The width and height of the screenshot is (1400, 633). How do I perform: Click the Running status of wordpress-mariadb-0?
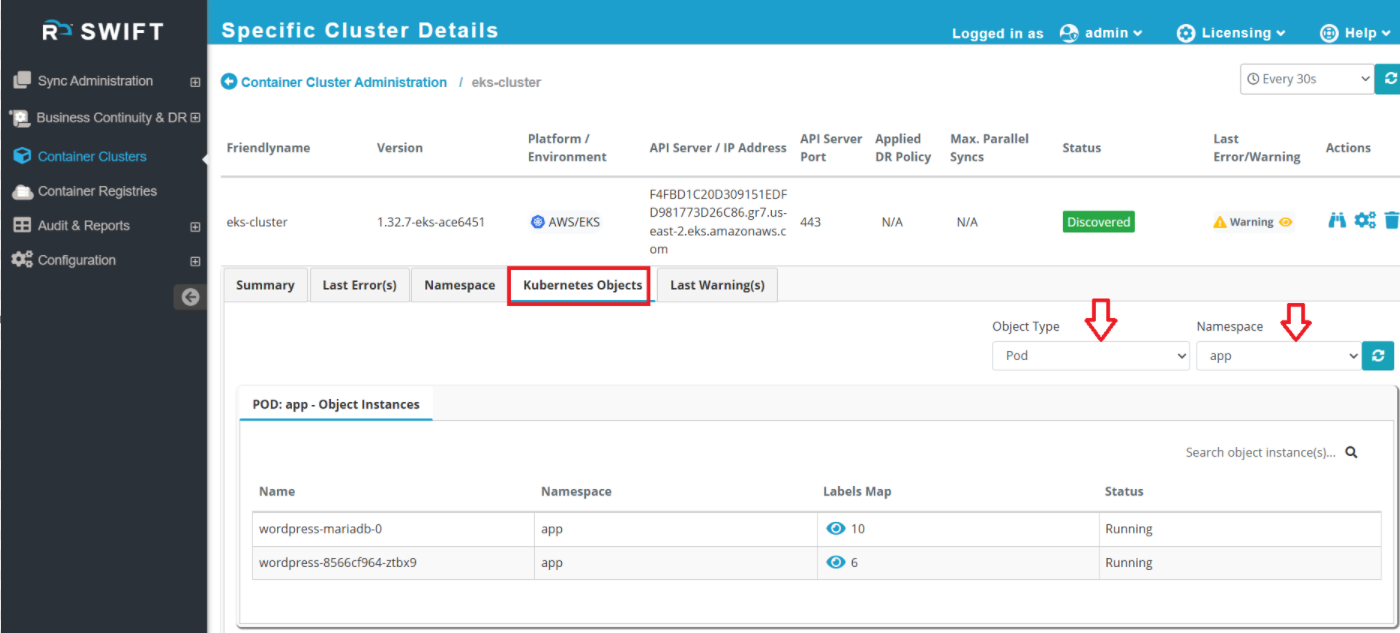[x=1128, y=529]
